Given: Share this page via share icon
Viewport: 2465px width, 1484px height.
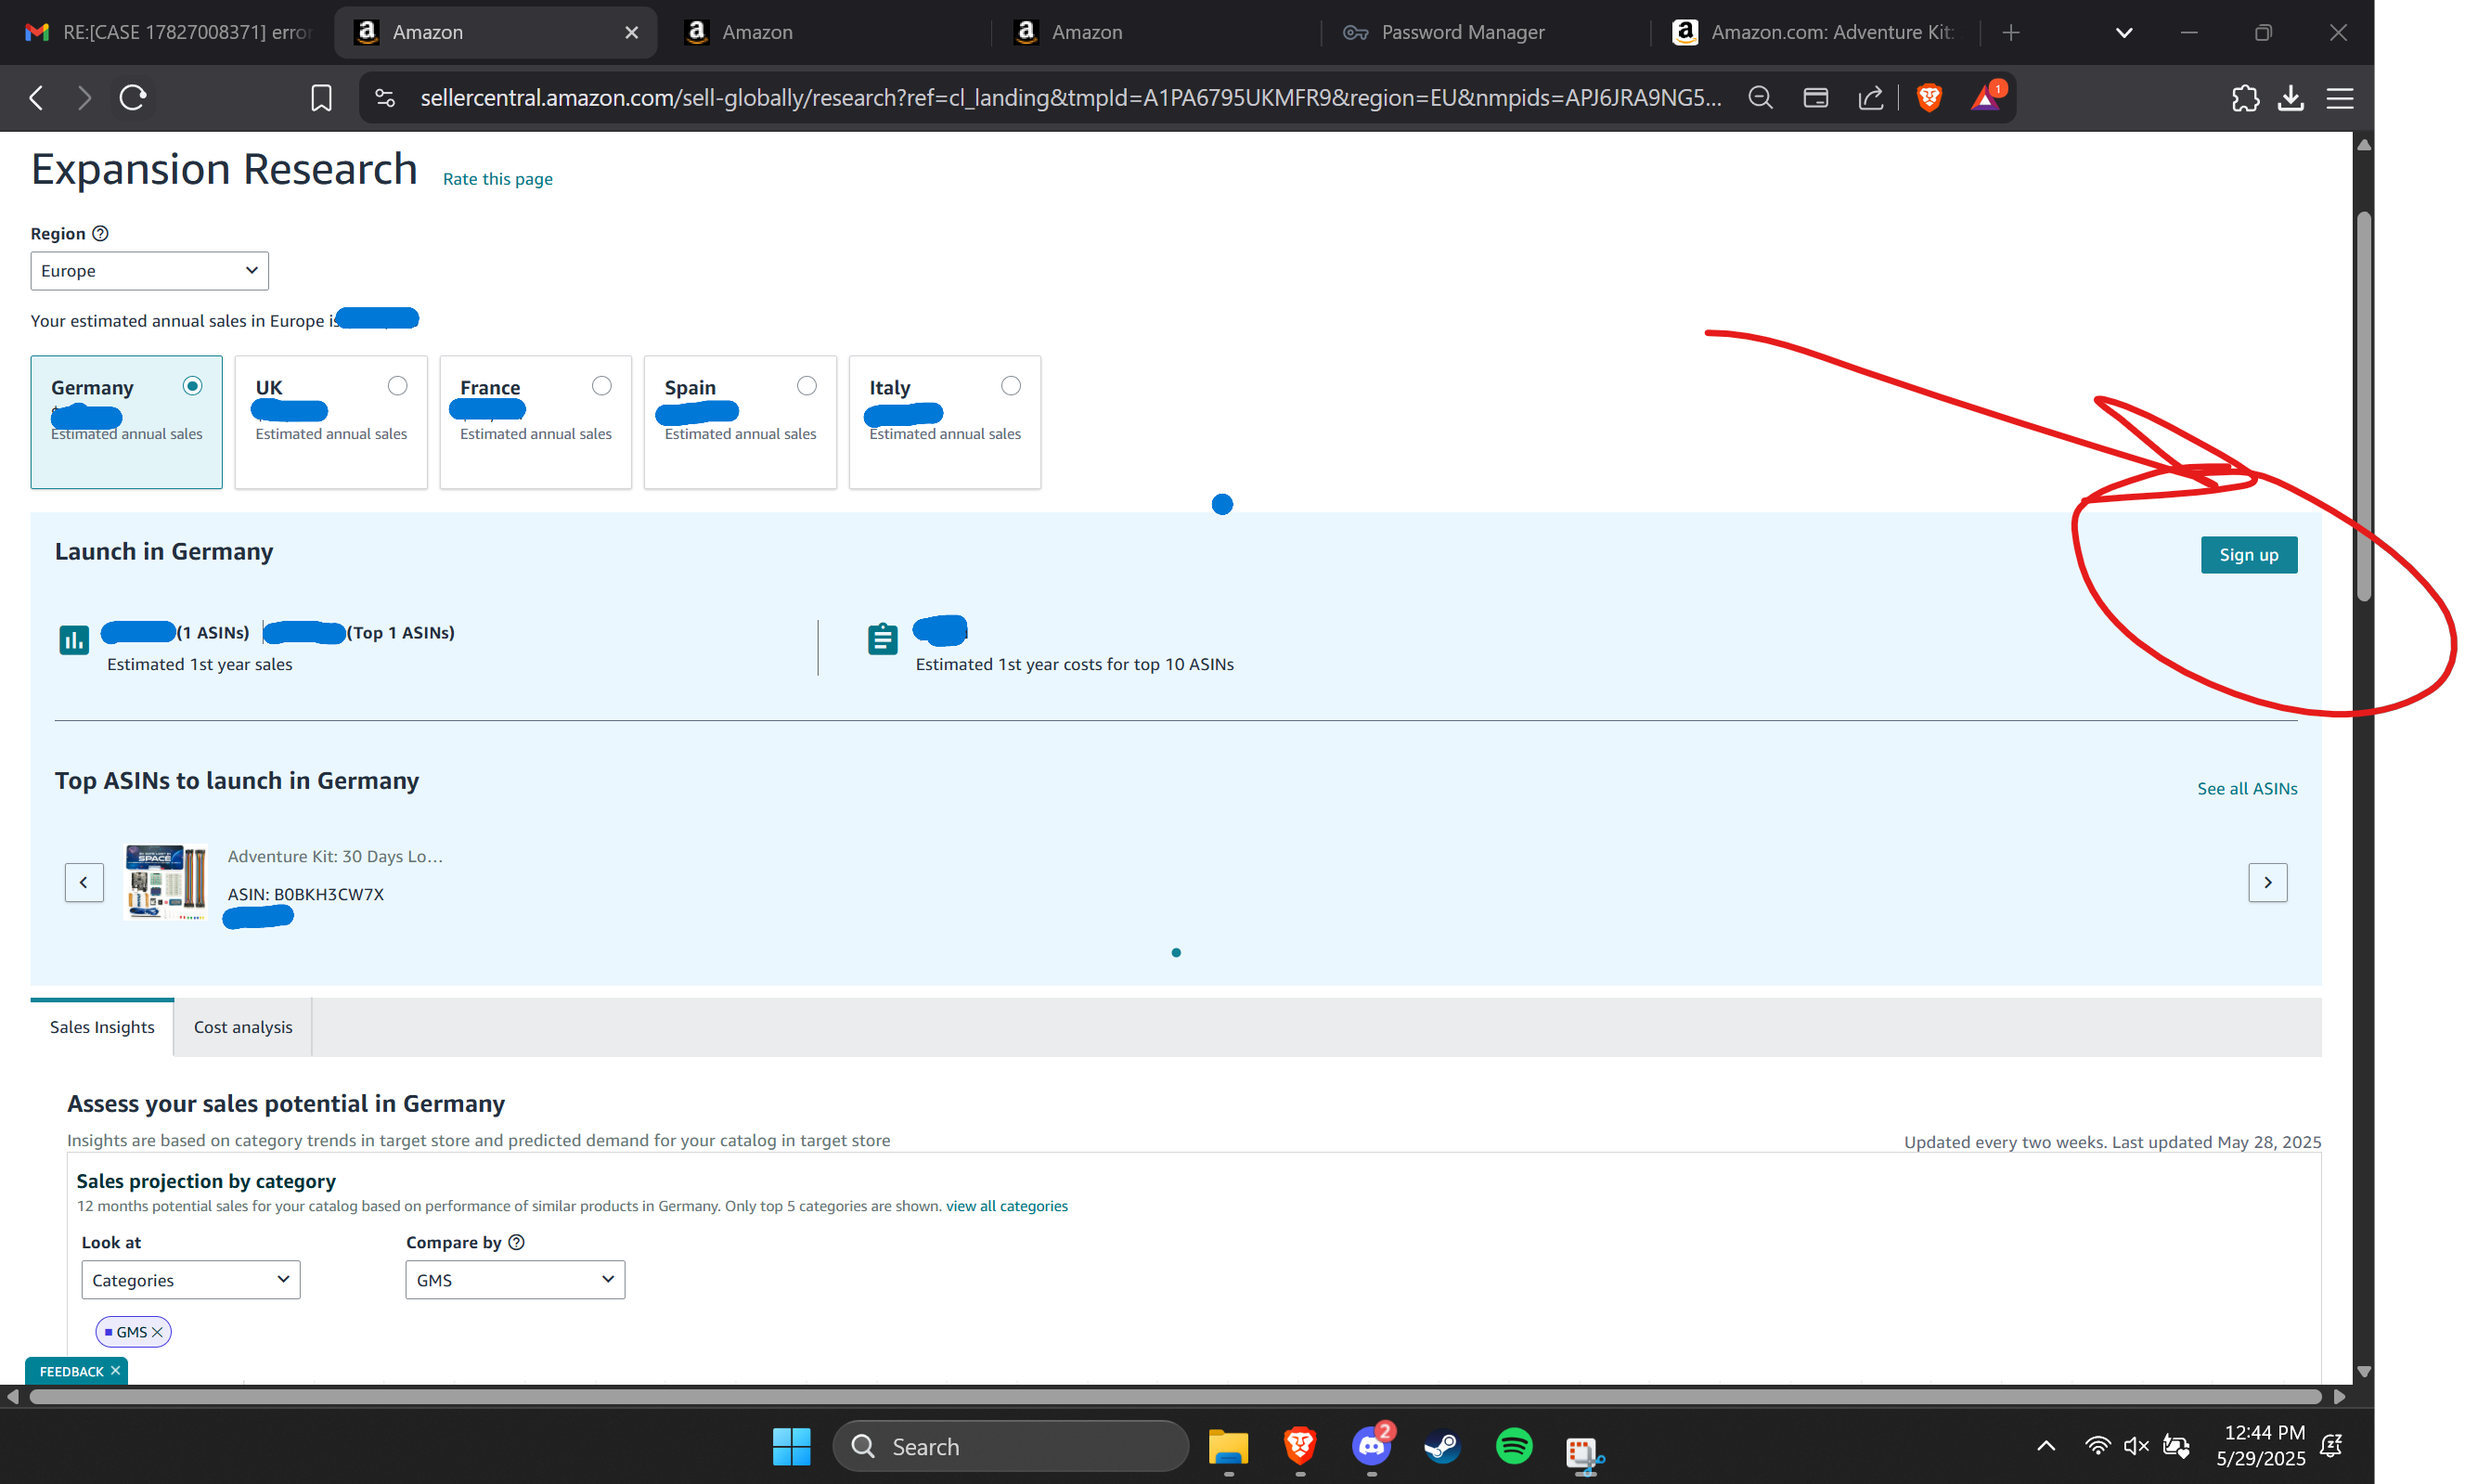Looking at the screenshot, I should [1870, 98].
